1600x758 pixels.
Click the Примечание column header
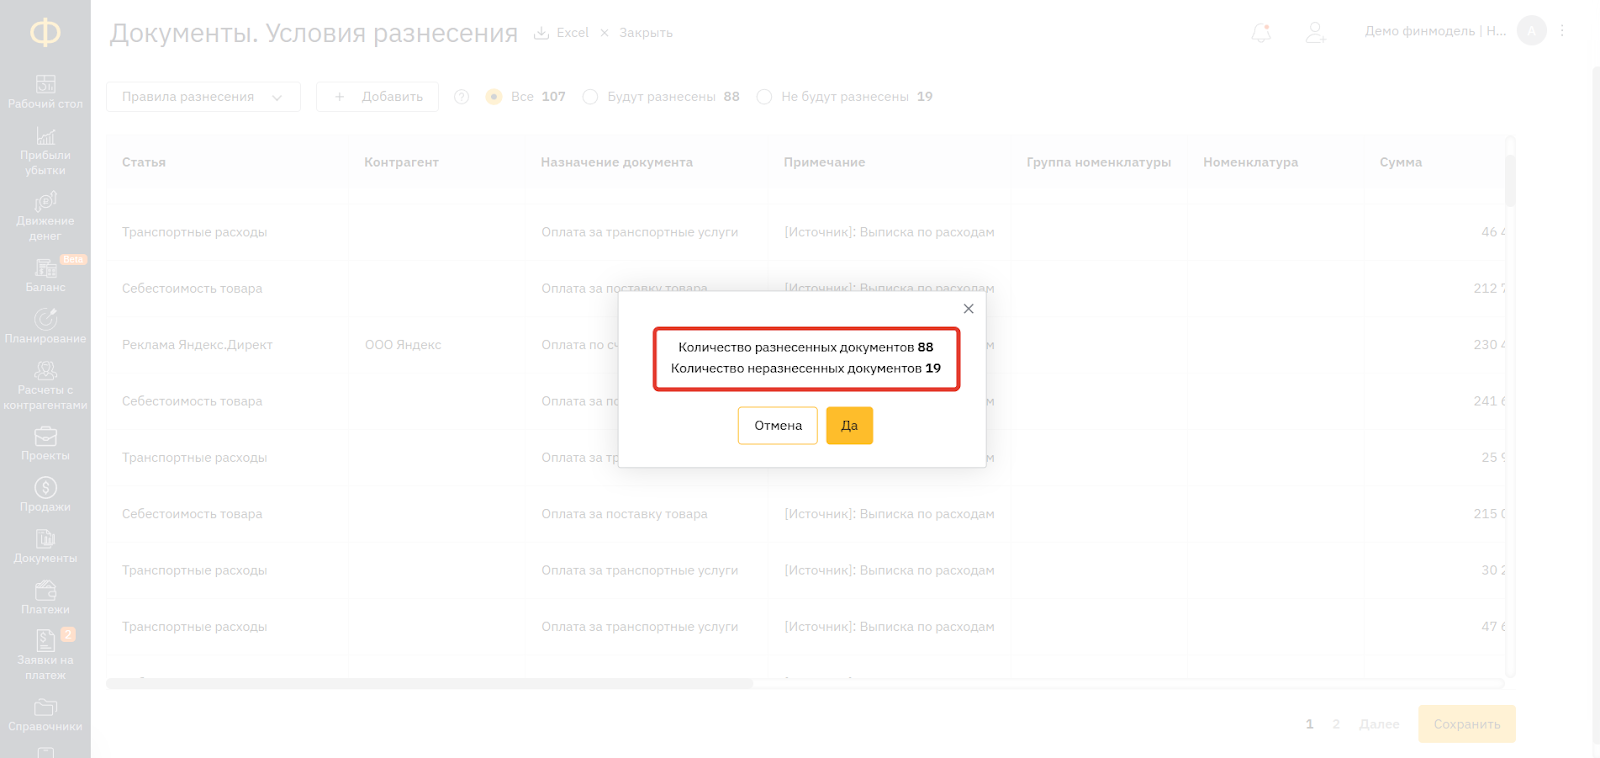(824, 162)
